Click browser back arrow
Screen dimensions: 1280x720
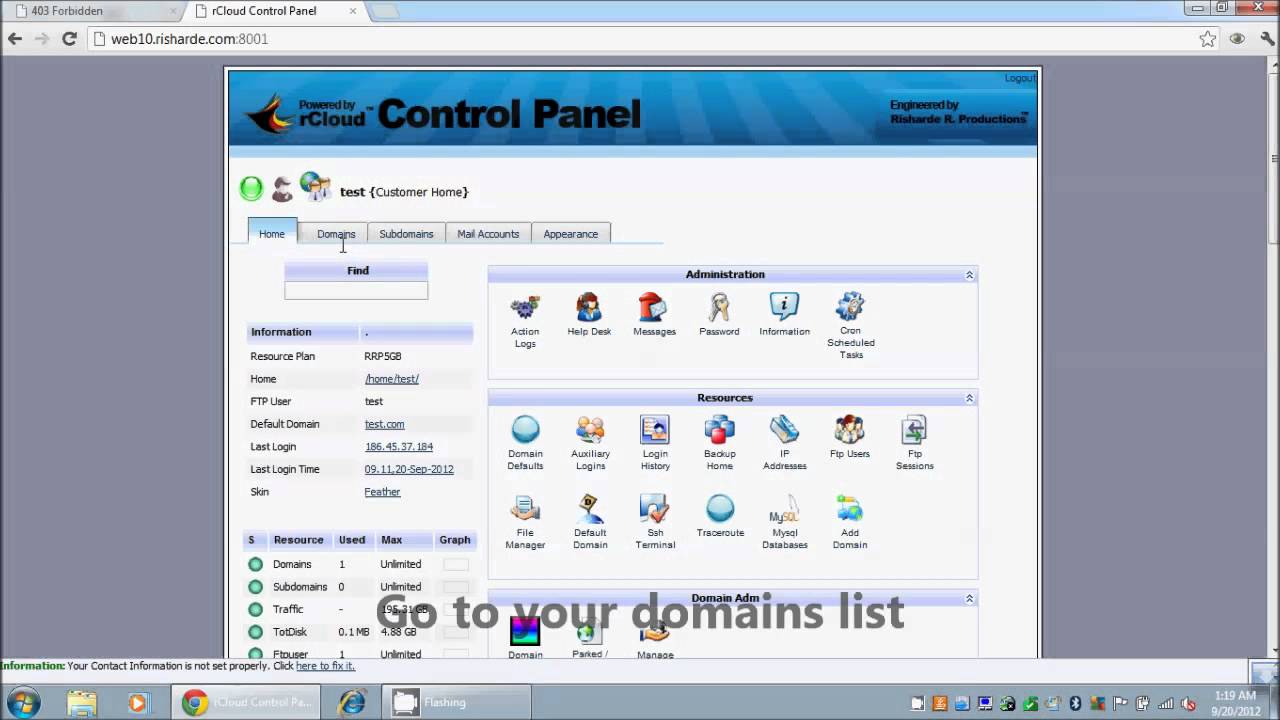[15, 39]
